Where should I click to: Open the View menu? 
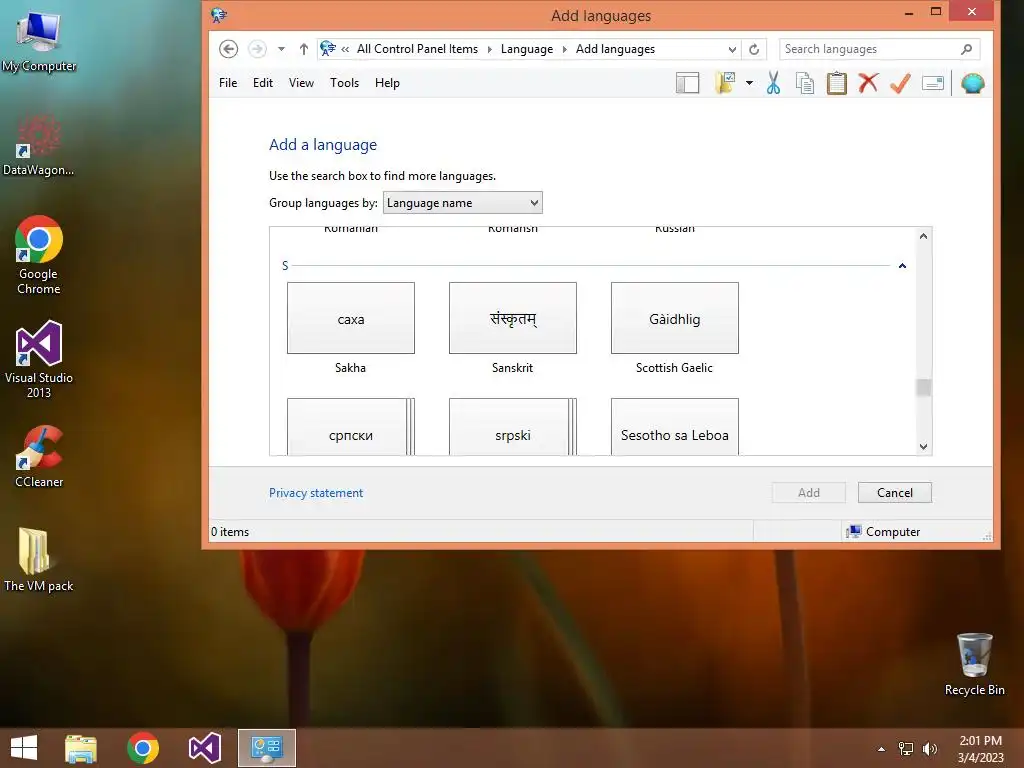click(301, 83)
